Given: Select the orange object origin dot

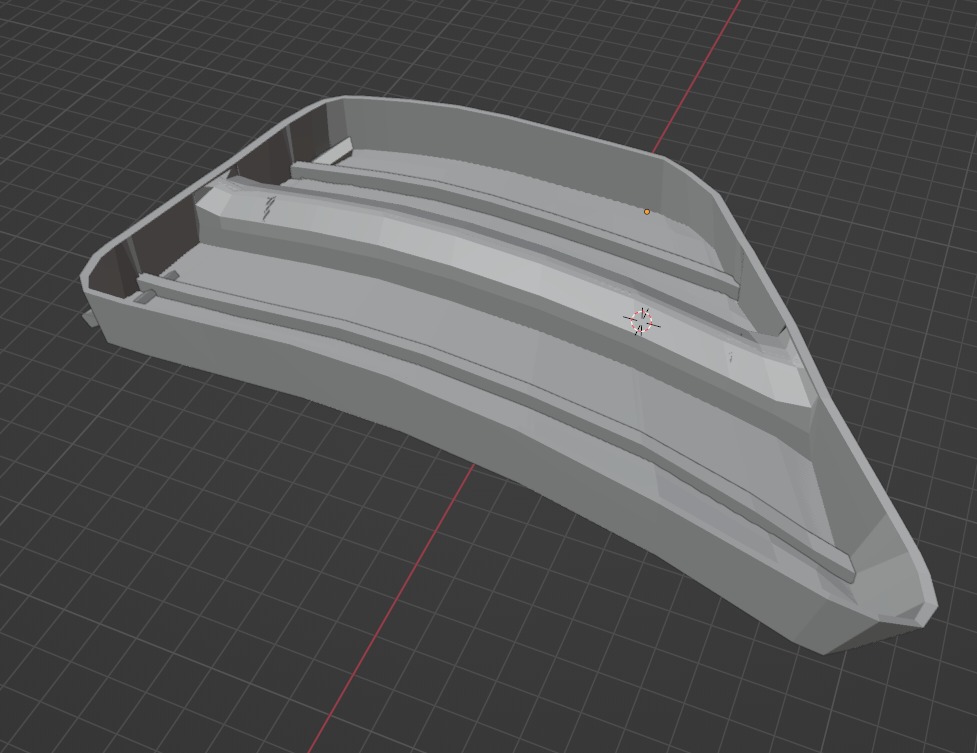Looking at the screenshot, I should tap(647, 212).
